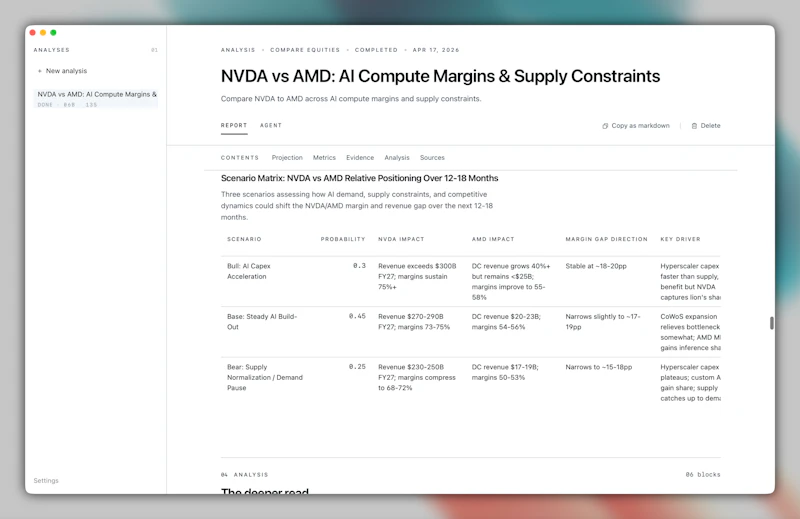Select the NVDA vs AMD analysis in the sidebar
The height and width of the screenshot is (519, 800).
[96, 99]
